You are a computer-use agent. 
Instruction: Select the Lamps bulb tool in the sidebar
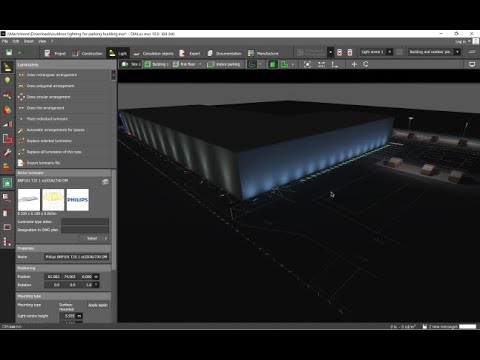pos(7,81)
